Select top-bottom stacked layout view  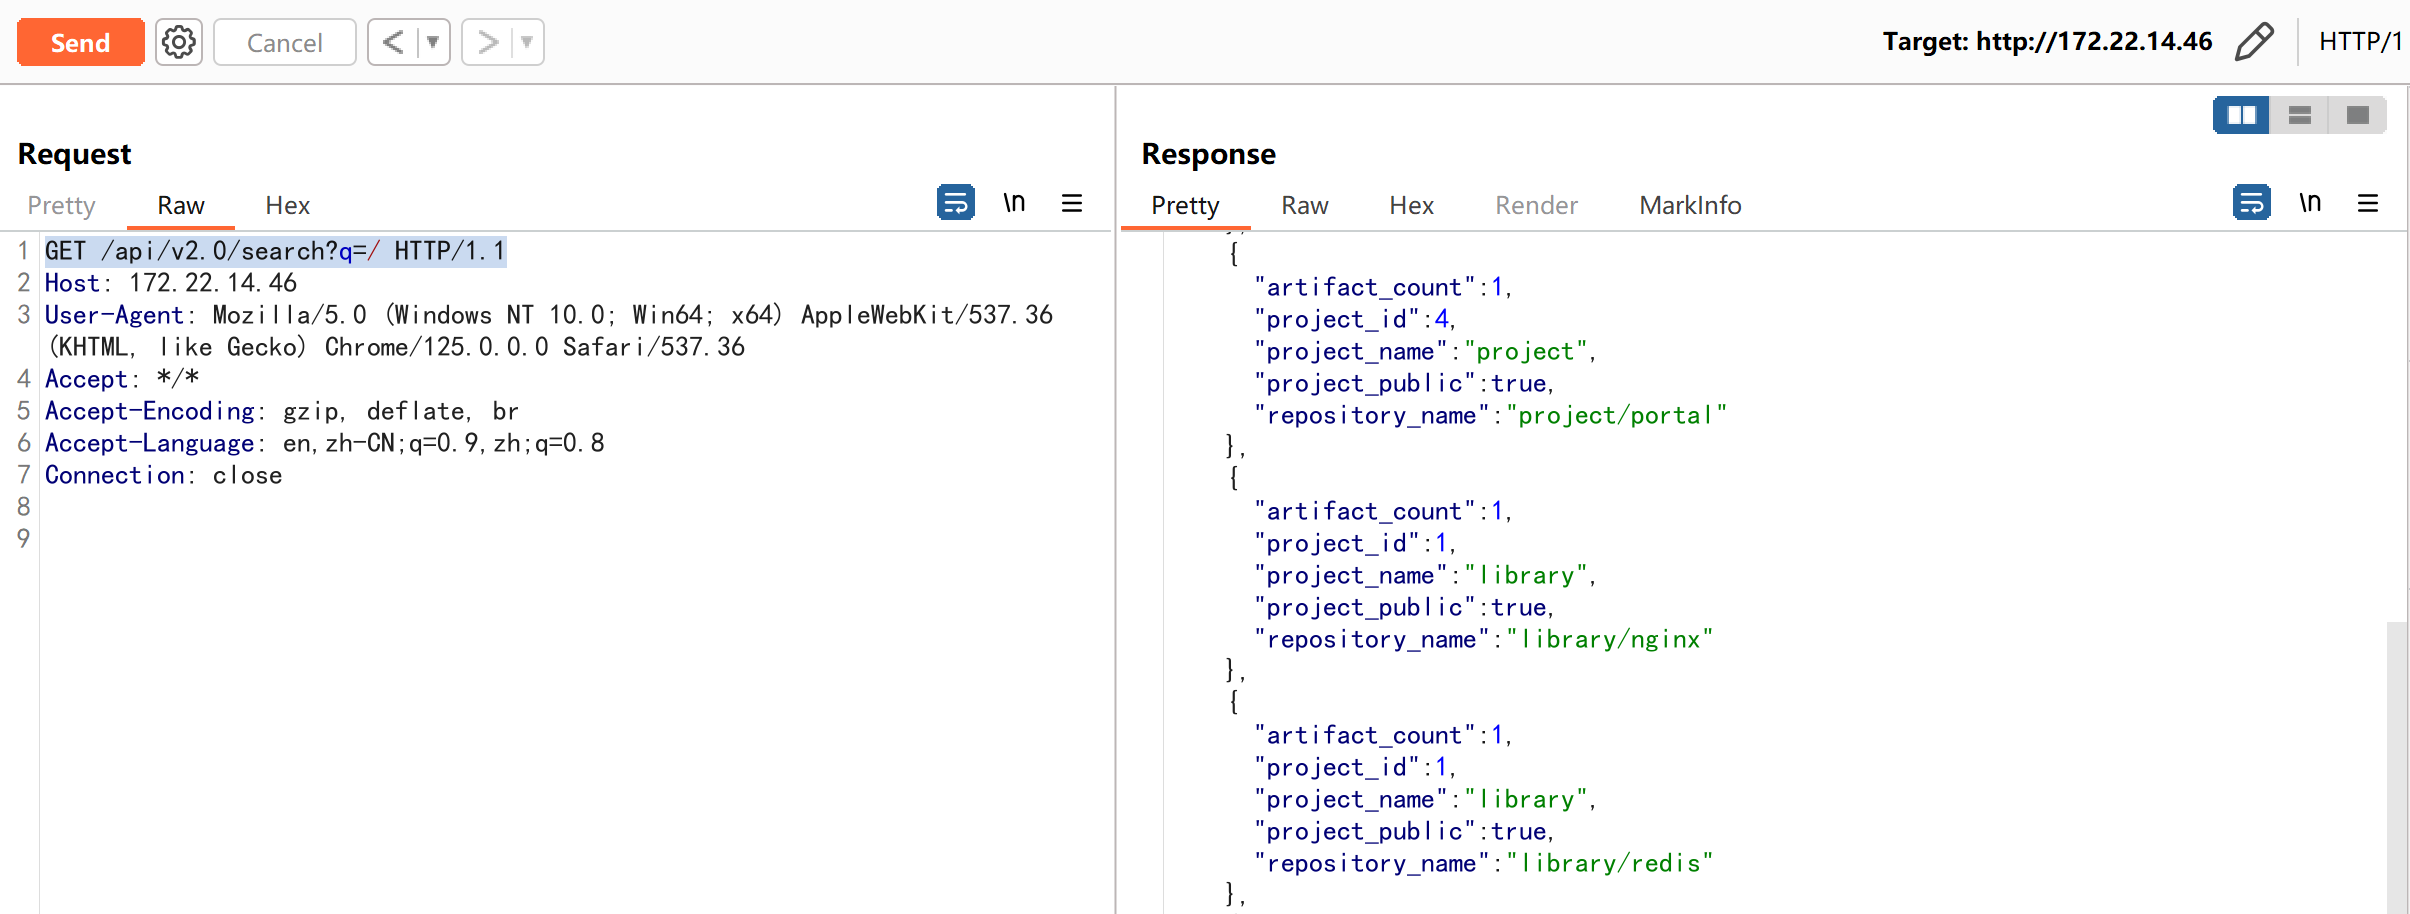point(2299,115)
